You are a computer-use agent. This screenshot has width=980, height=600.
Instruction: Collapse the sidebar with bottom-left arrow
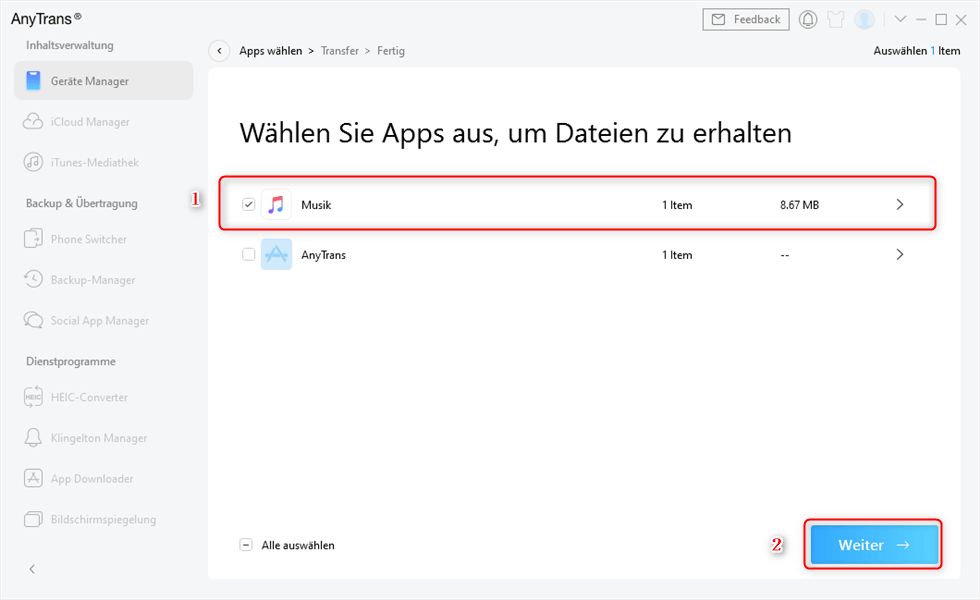coord(32,569)
